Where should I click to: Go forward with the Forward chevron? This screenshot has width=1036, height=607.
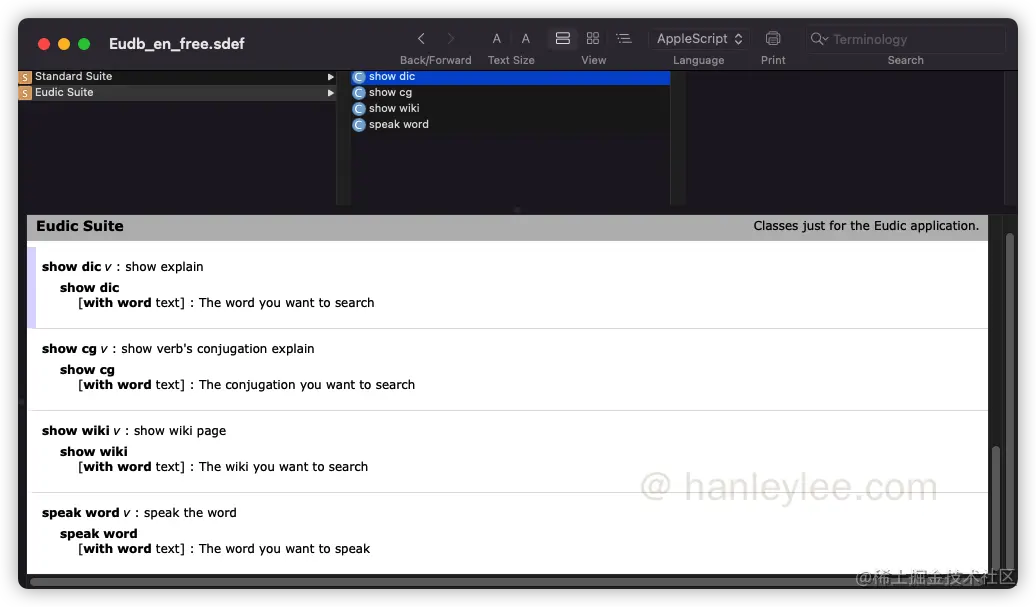coord(451,39)
